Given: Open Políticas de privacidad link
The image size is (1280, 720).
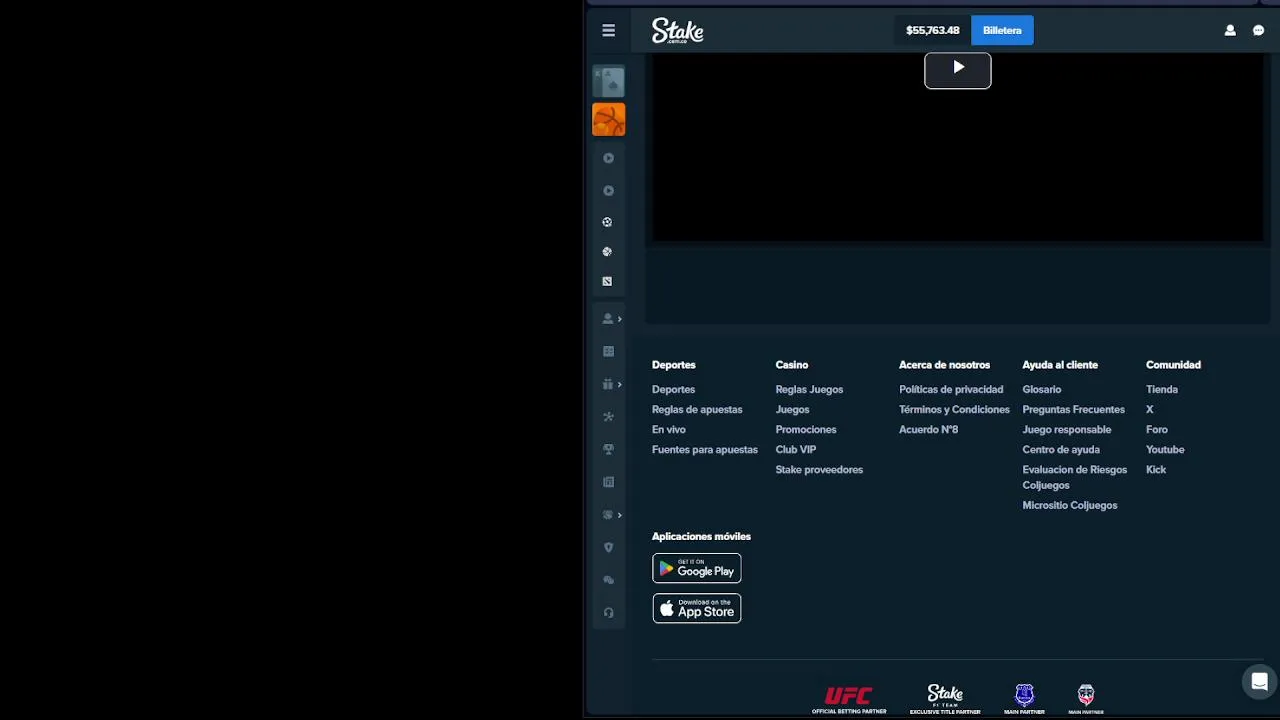Looking at the screenshot, I should (x=951, y=389).
